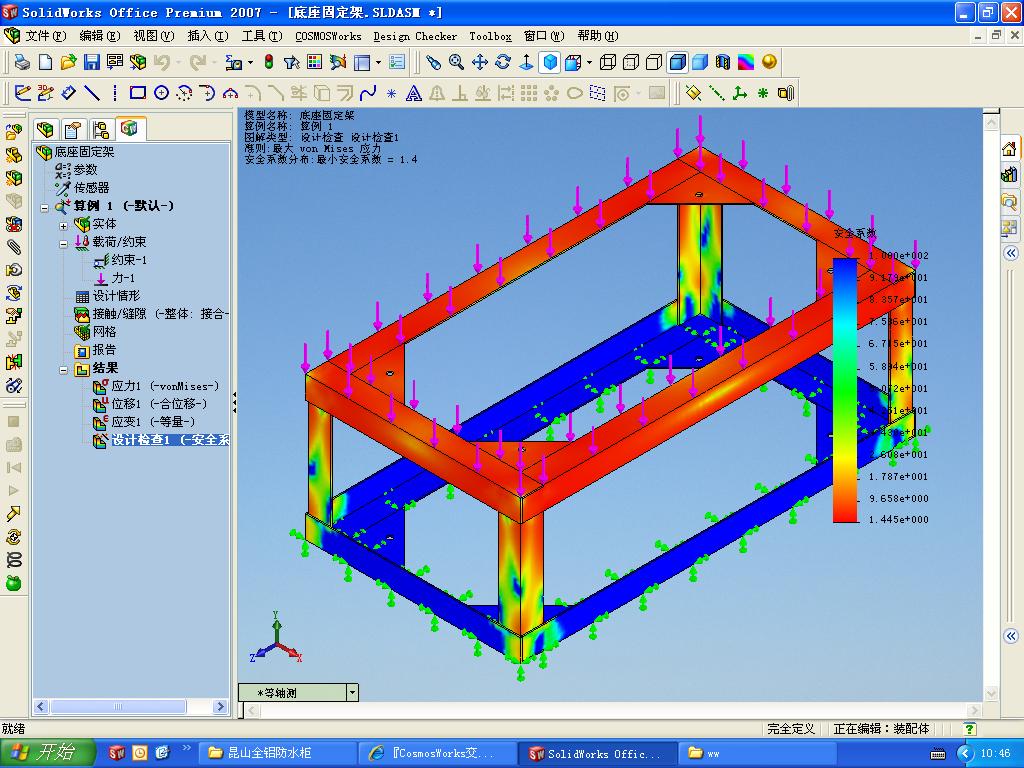Open the 文件(F) menu
This screenshot has width=1024, height=768.
click(45, 36)
